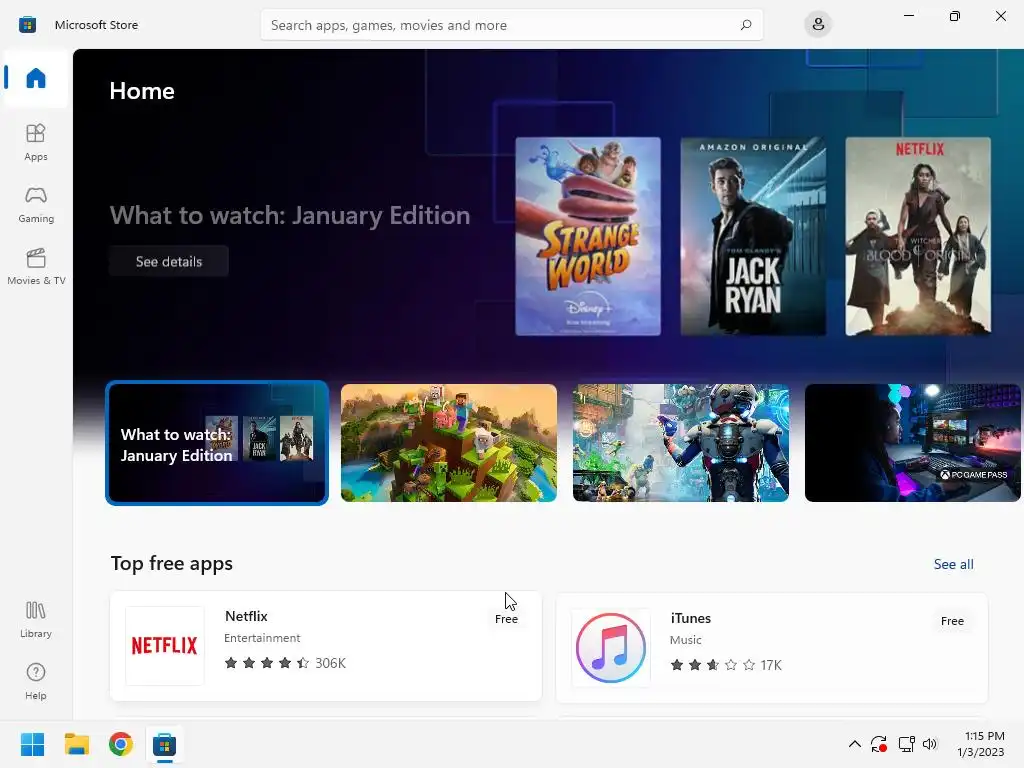Open the iTunes app title
This screenshot has width=1024, height=768.
click(x=691, y=618)
